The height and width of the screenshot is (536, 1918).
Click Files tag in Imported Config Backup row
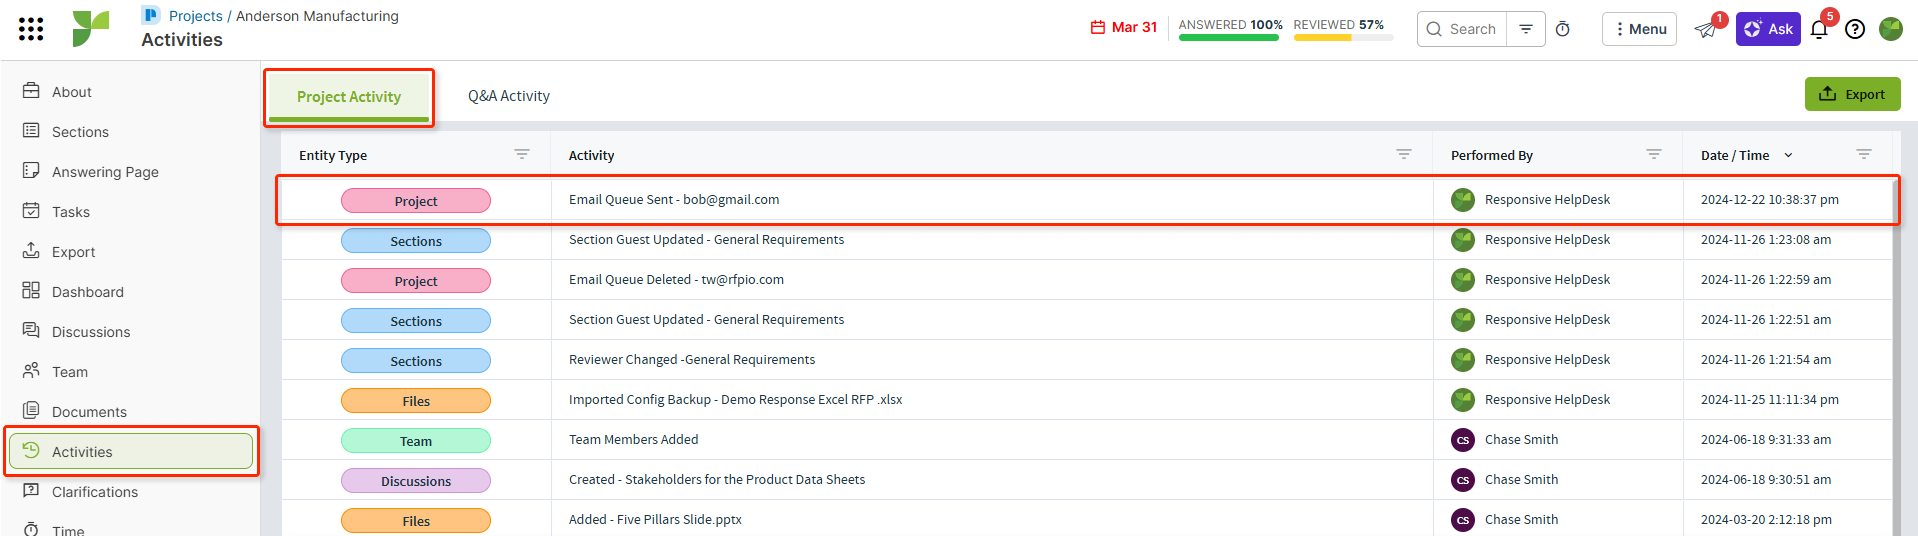click(416, 401)
